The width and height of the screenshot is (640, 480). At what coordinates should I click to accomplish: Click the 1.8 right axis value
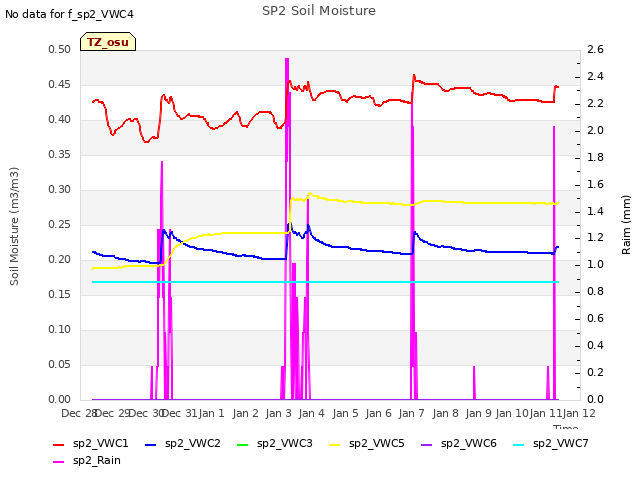point(595,157)
